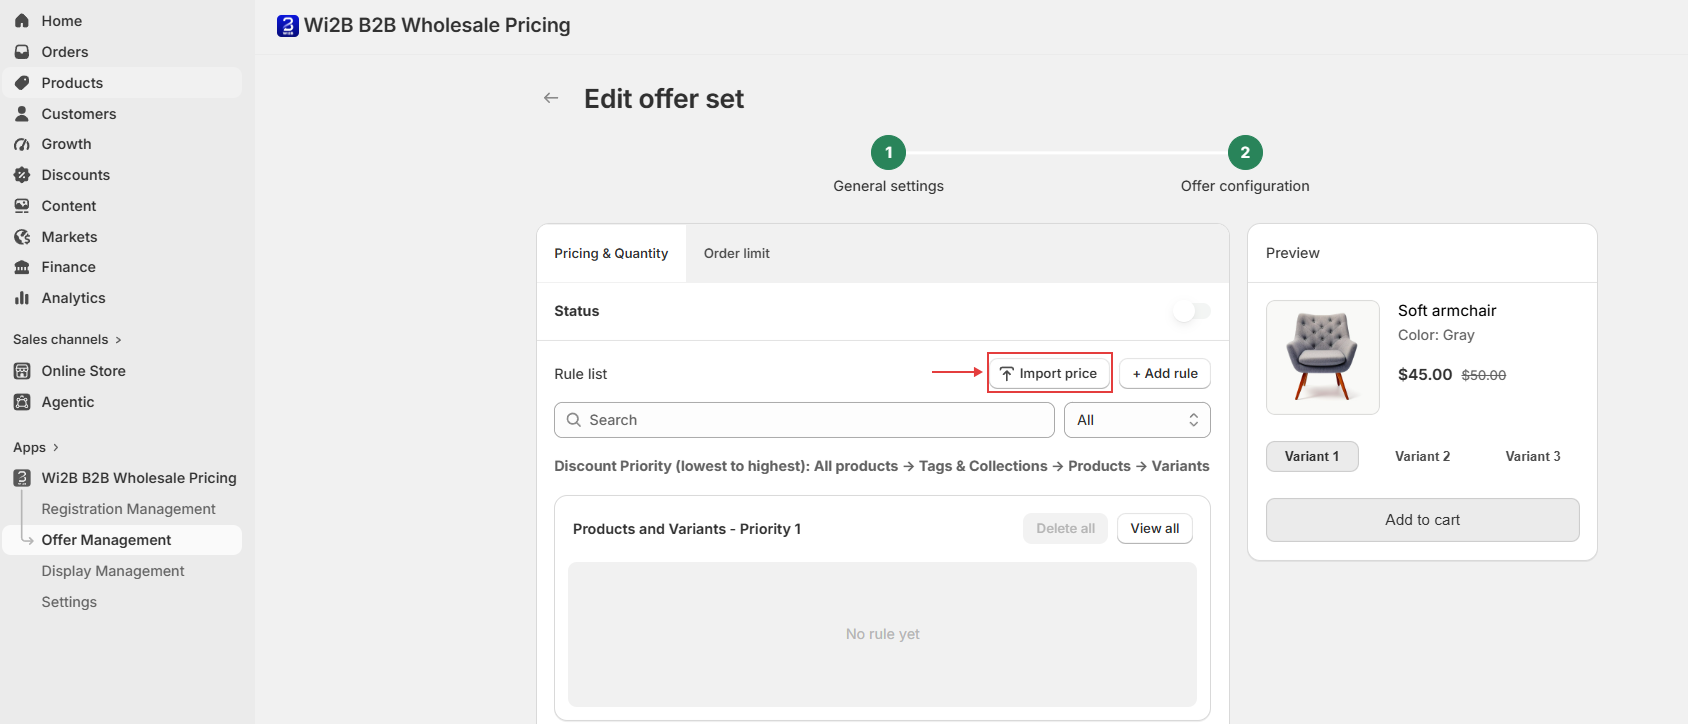Screen dimensions: 1688x724
Task: Expand Sales channels chevron
Action: [x=118, y=340]
